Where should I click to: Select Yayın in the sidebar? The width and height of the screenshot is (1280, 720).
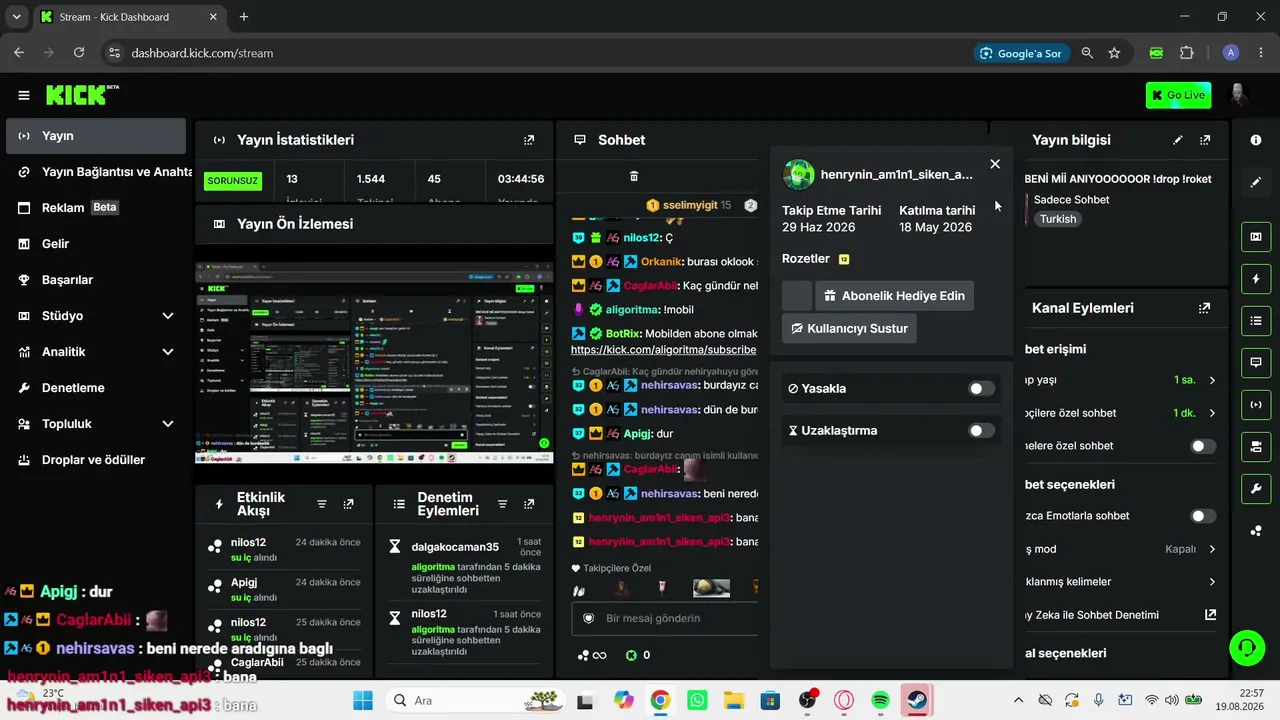[x=96, y=136]
